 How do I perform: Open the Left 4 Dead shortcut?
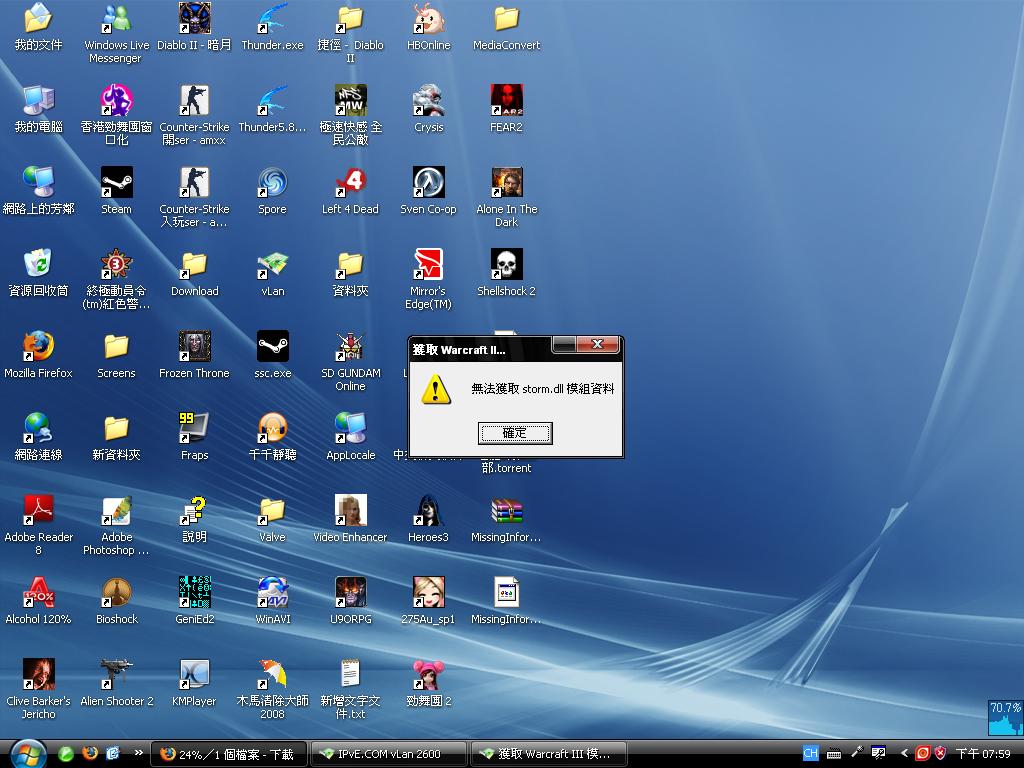coord(350,184)
